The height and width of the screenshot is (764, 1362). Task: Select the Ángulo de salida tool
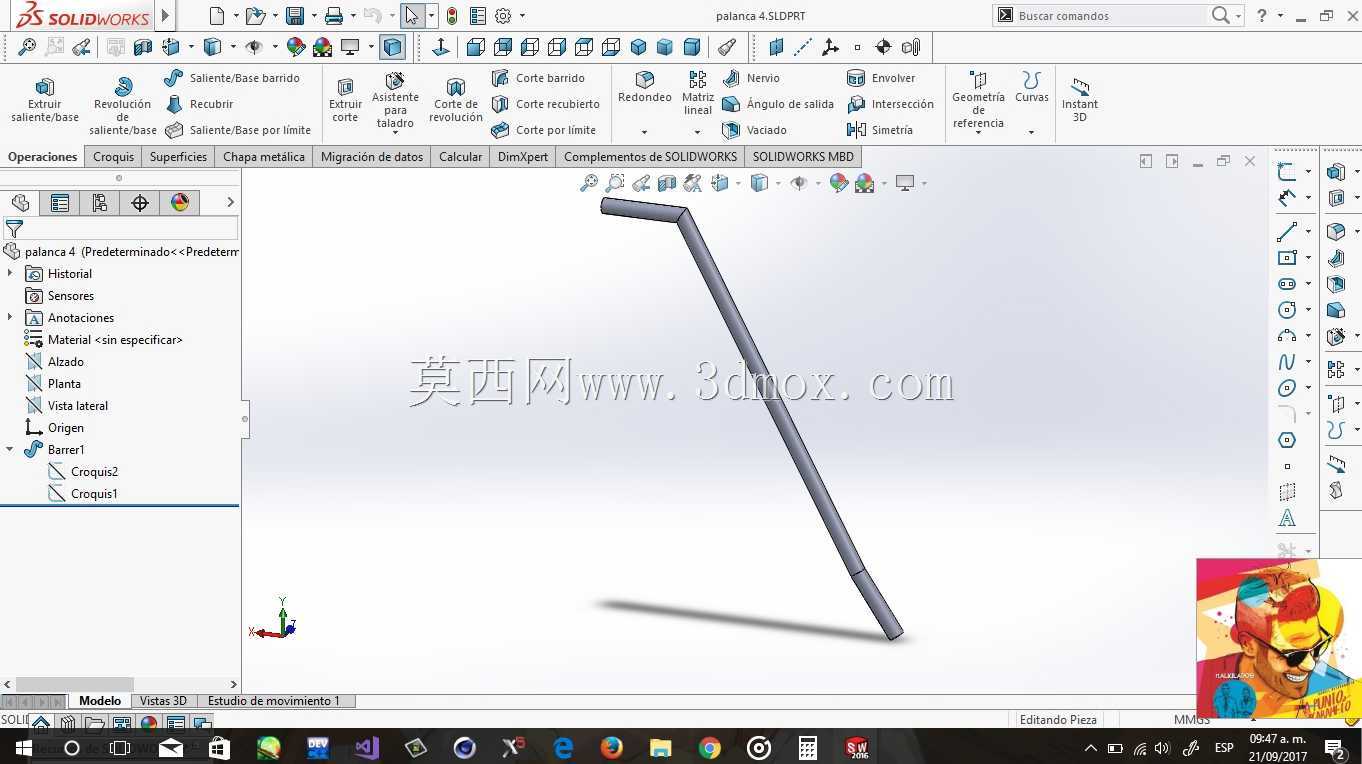778,104
